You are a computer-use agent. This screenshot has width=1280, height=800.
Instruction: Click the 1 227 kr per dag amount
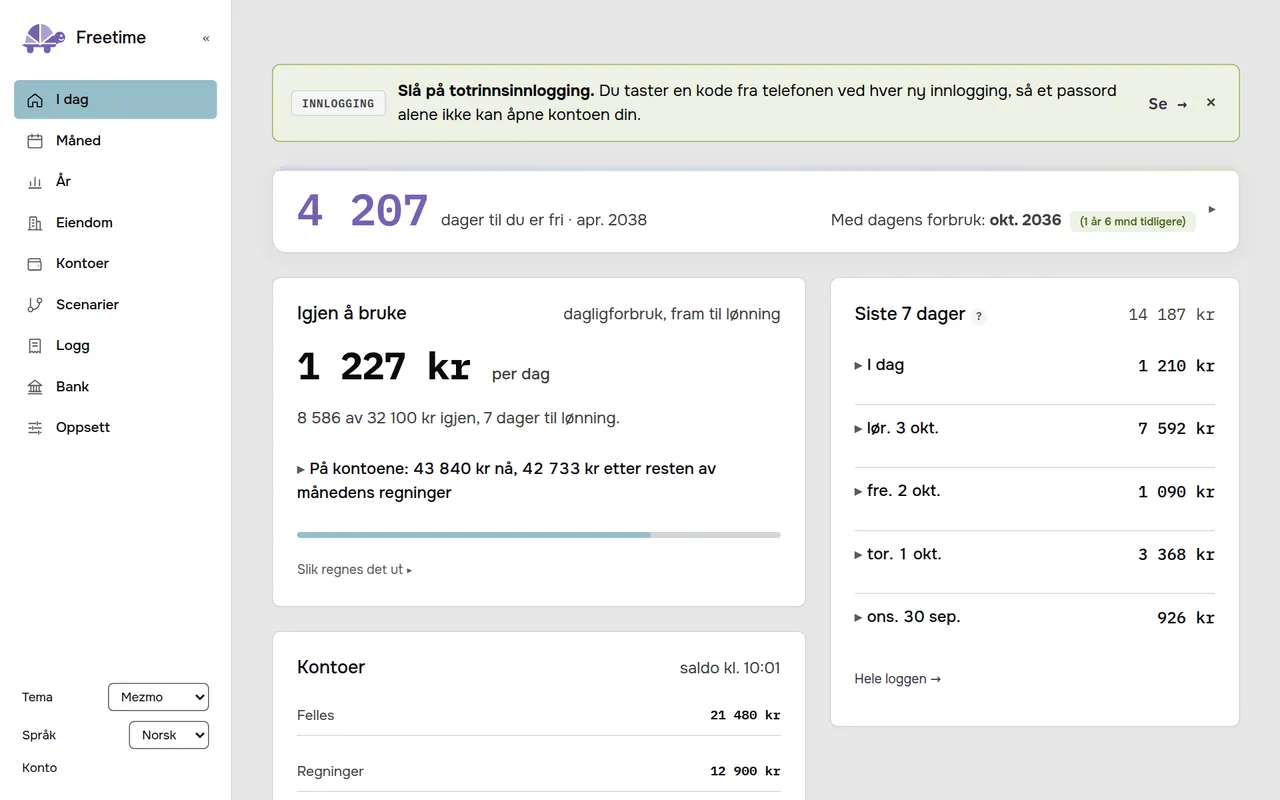(x=384, y=367)
